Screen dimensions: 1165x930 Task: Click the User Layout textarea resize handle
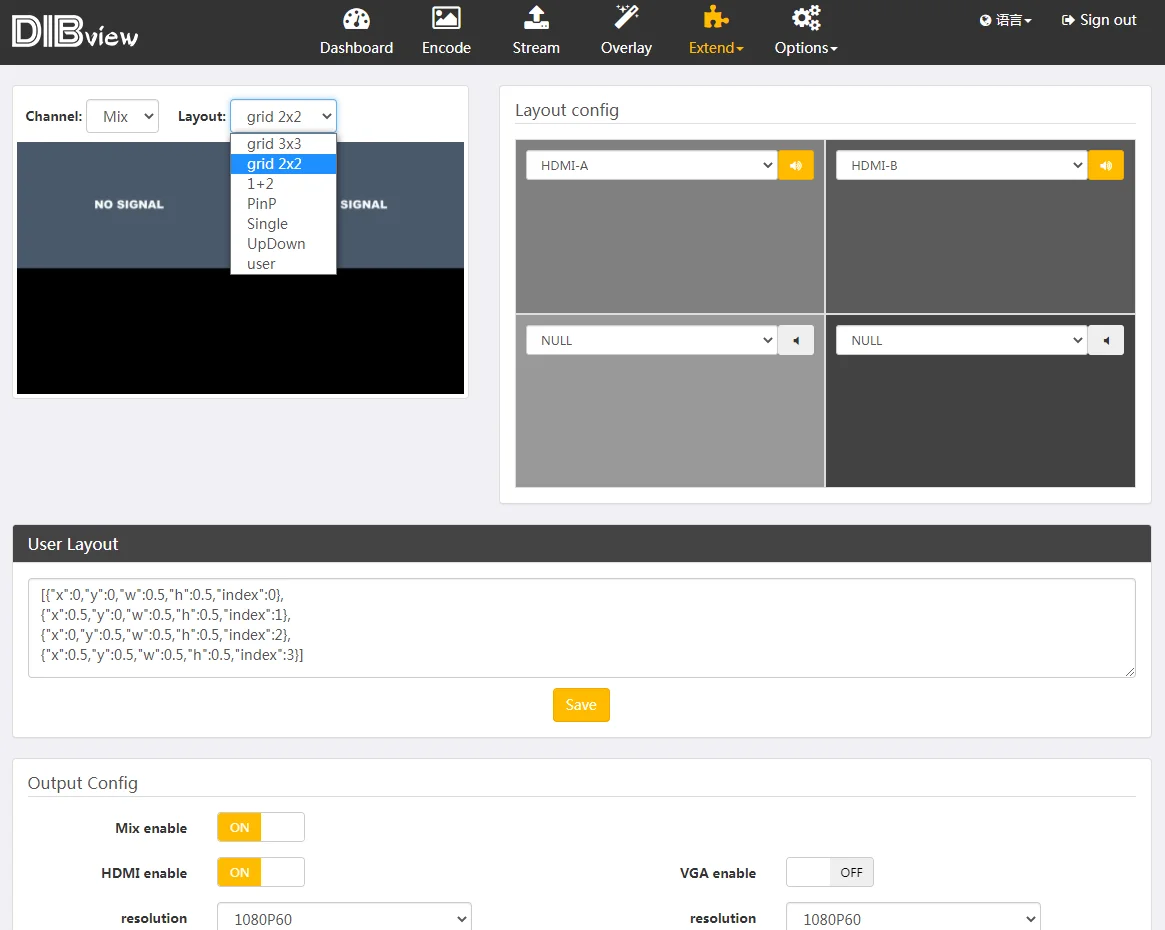[x=1129, y=672]
